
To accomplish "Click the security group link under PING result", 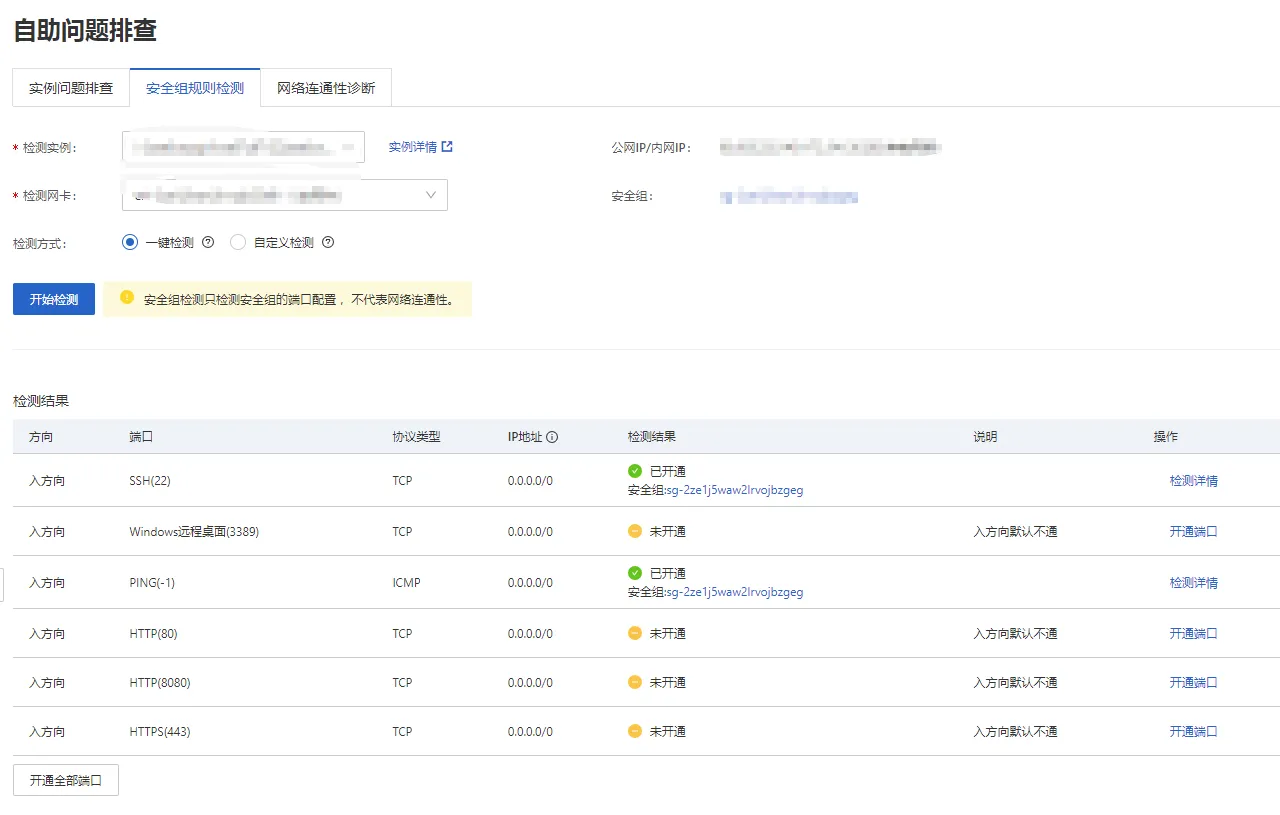I will coord(734,592).
